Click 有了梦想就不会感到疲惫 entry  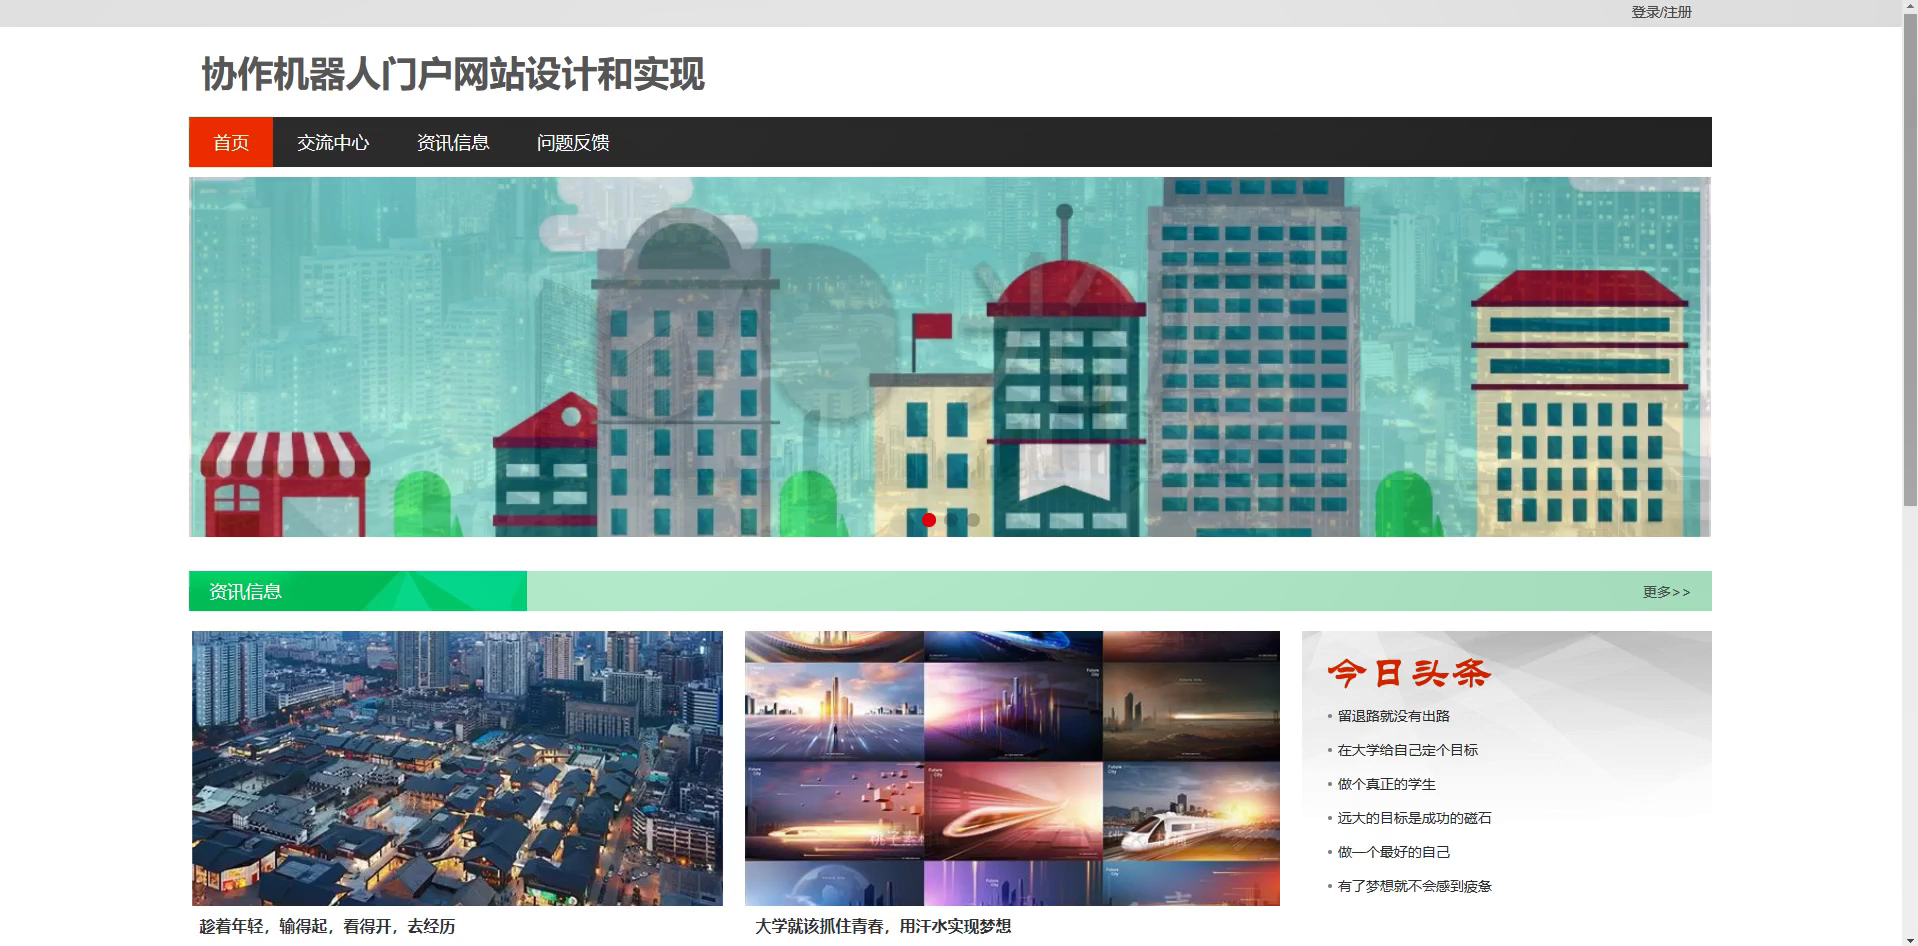click(x=1415, y=885)
